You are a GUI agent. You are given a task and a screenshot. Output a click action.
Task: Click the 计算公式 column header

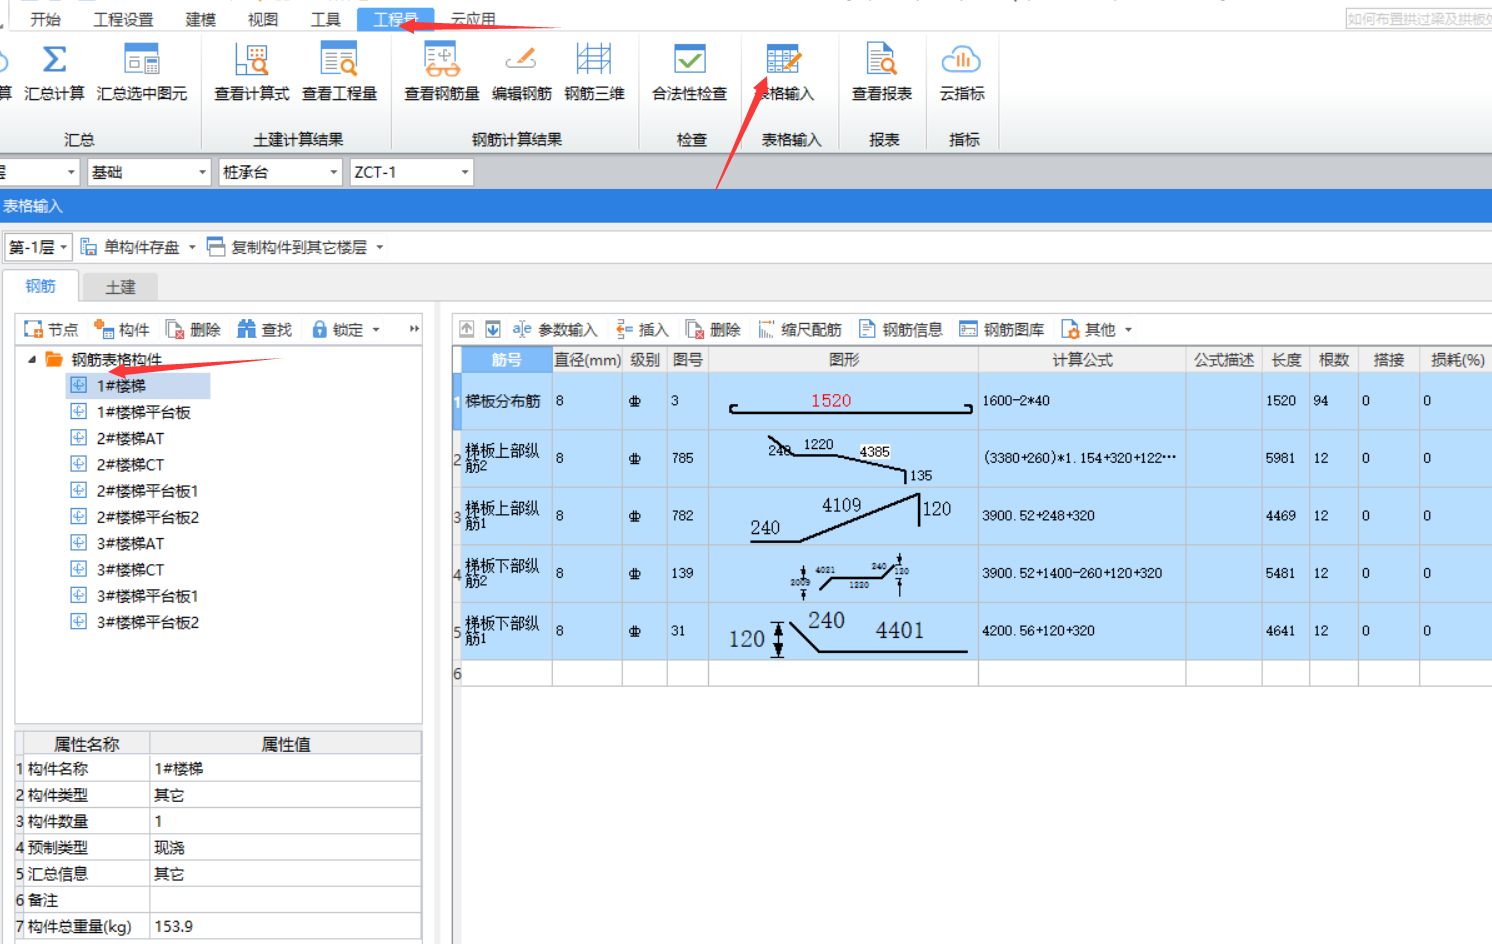pos(1082,360)
